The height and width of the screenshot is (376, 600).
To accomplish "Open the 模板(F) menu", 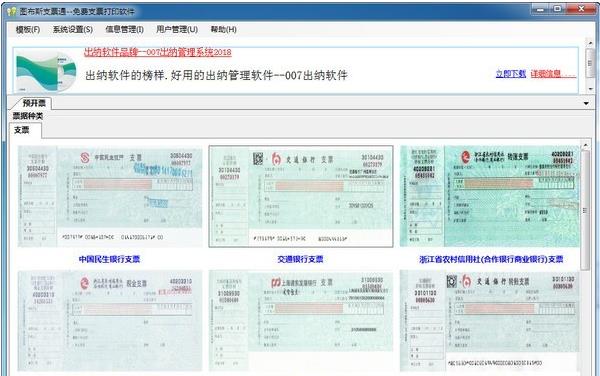I will point(28,29).
